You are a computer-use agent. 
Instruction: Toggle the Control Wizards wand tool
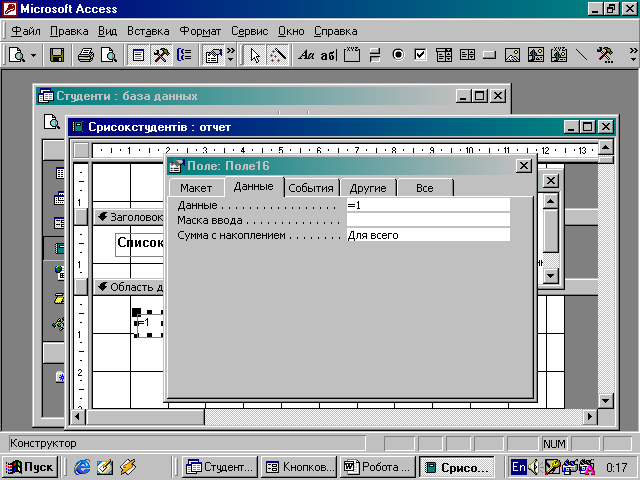click(x=278, y=55)
